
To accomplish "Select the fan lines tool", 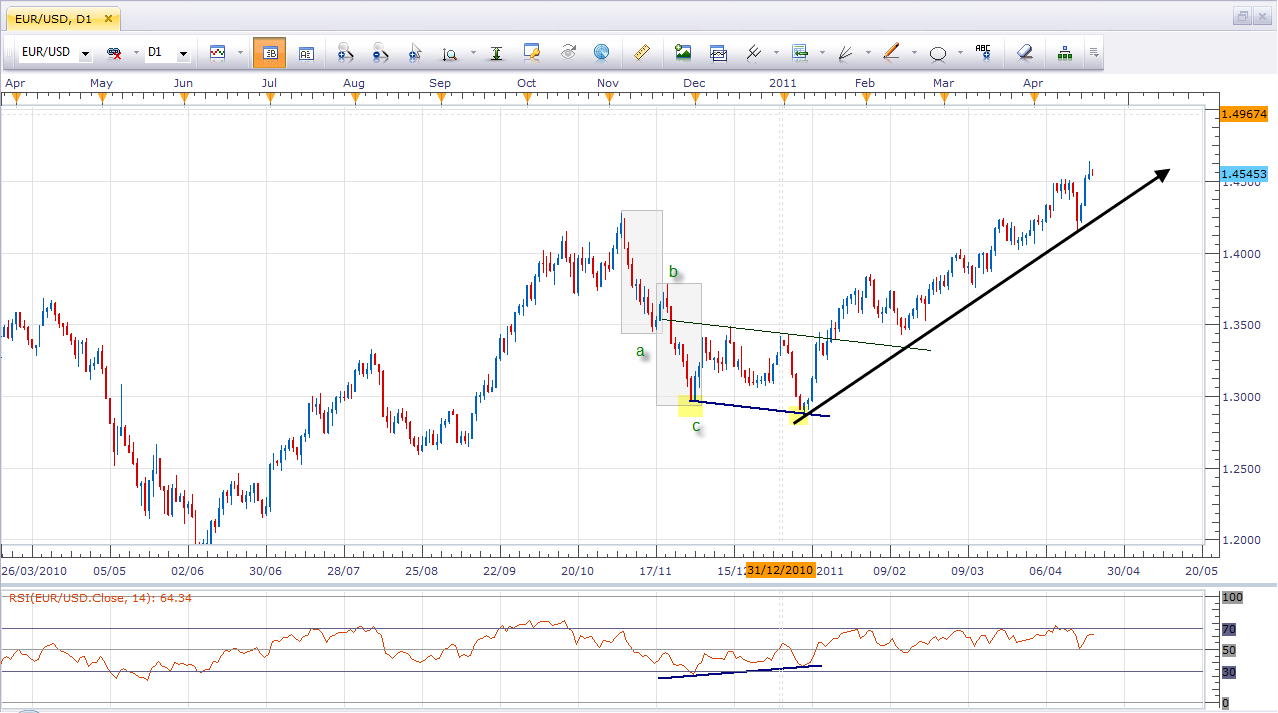I will pyautogui.click(x=846, y=53).
